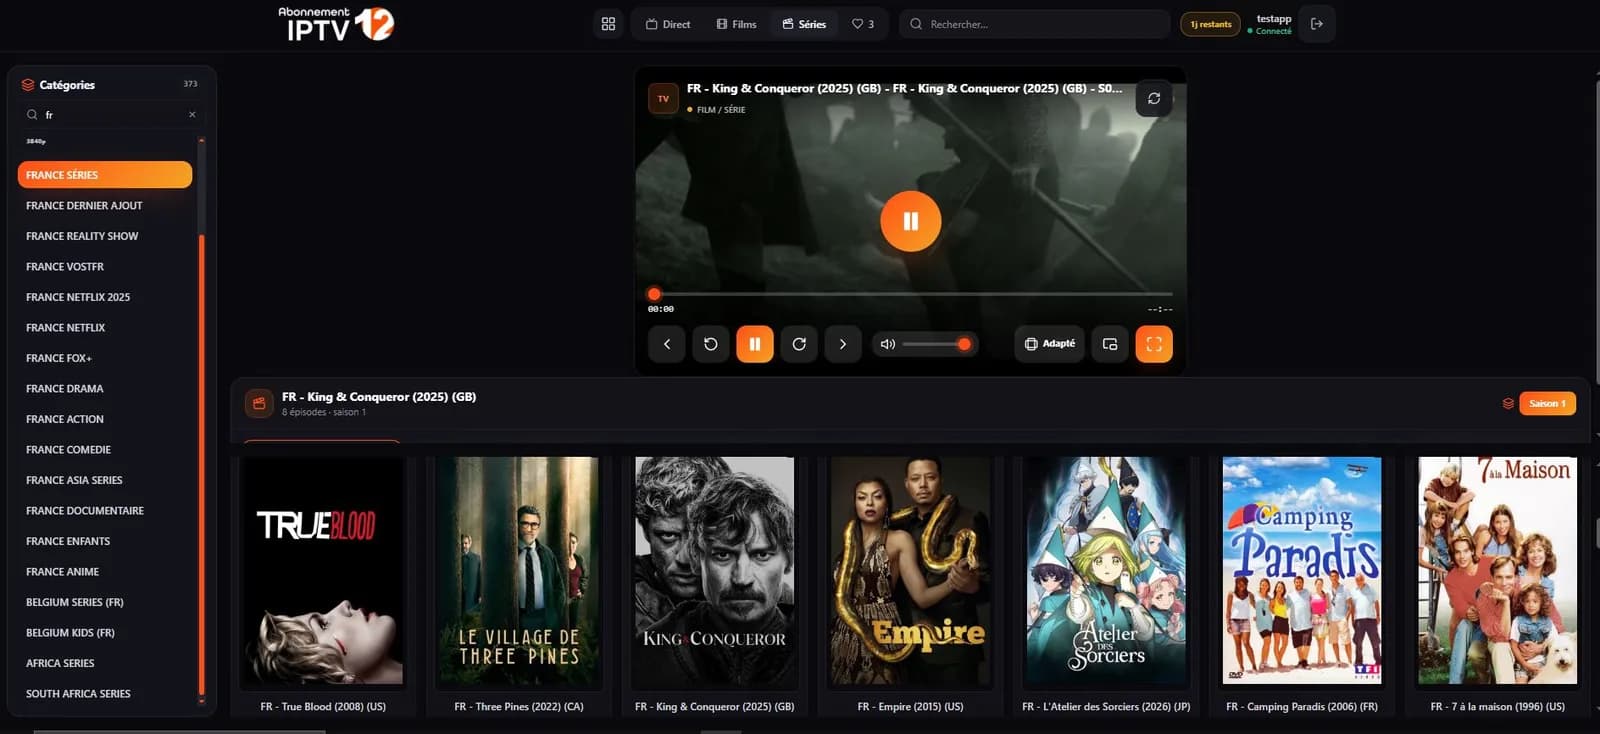Toggle fullscreen with the orange expand button
This screenshot has width=1600, height=734.
click(1154, 344)
